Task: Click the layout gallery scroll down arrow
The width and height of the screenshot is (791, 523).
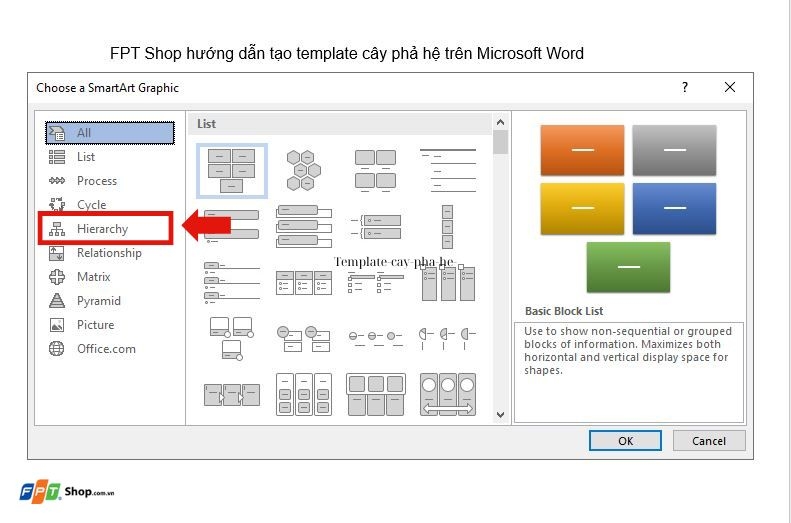Action: [x=500, y=415]
